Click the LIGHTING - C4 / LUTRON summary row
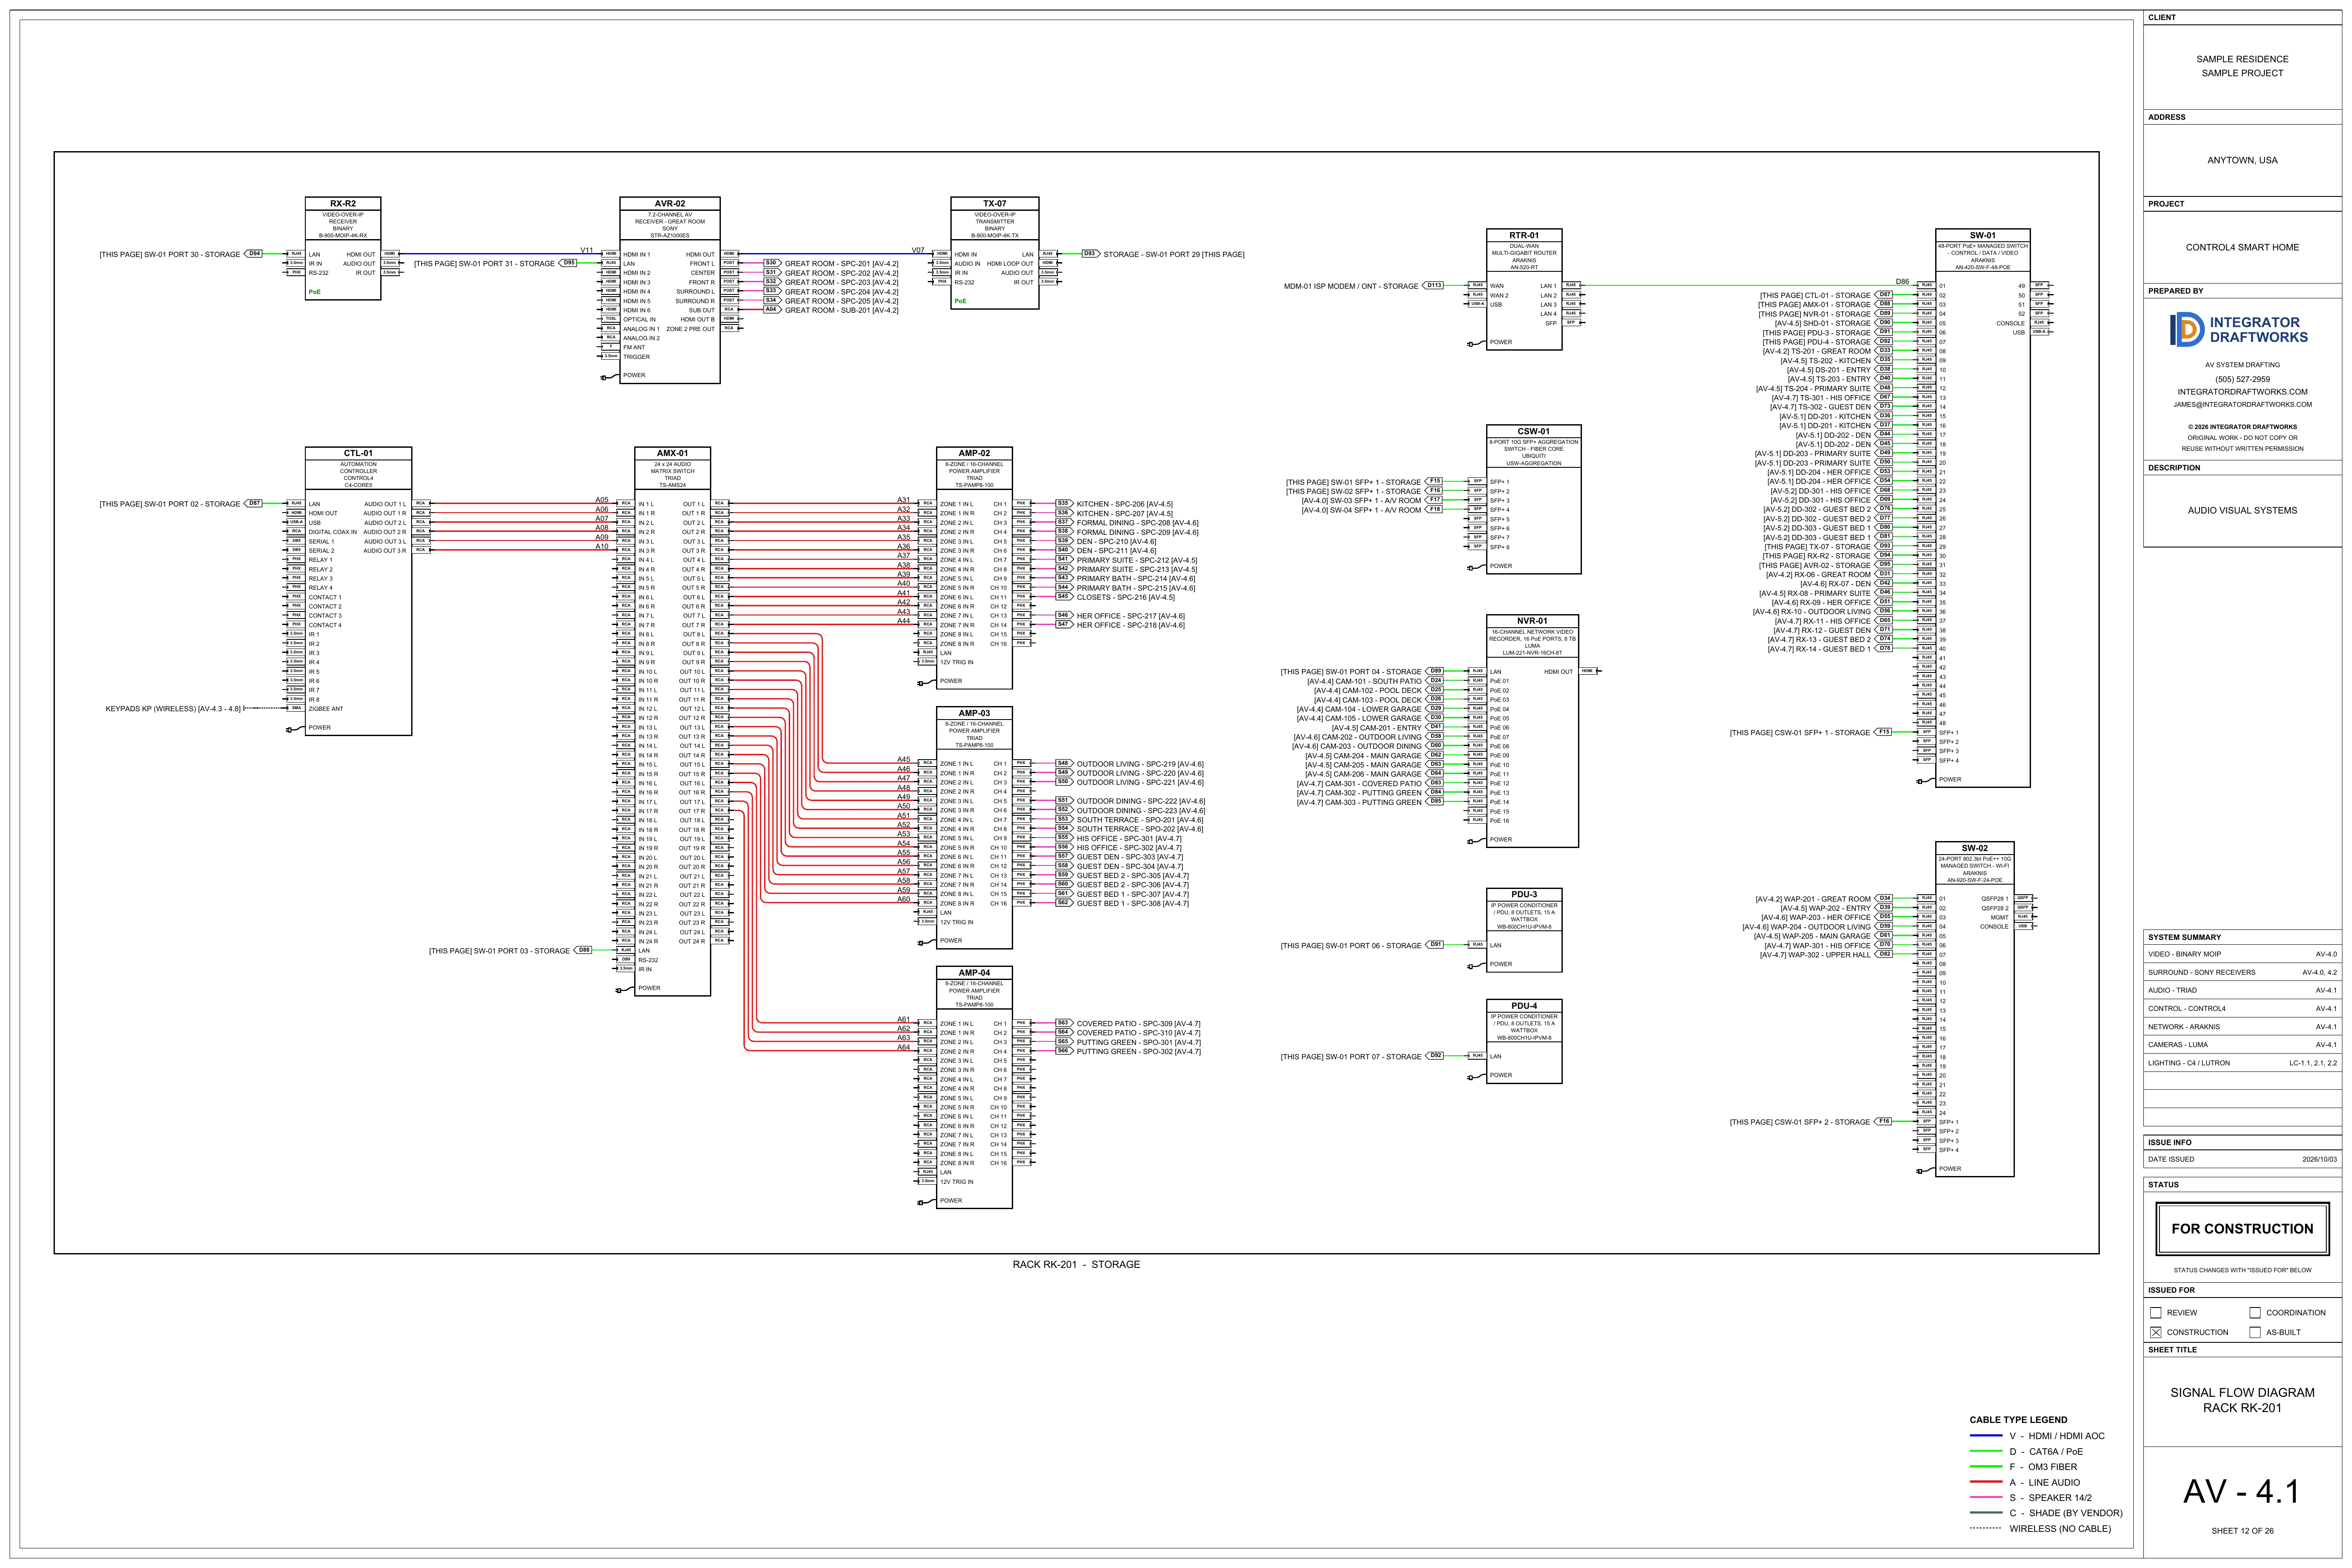Screen dimensions: 2352x1568 tap(2242, 1063)
